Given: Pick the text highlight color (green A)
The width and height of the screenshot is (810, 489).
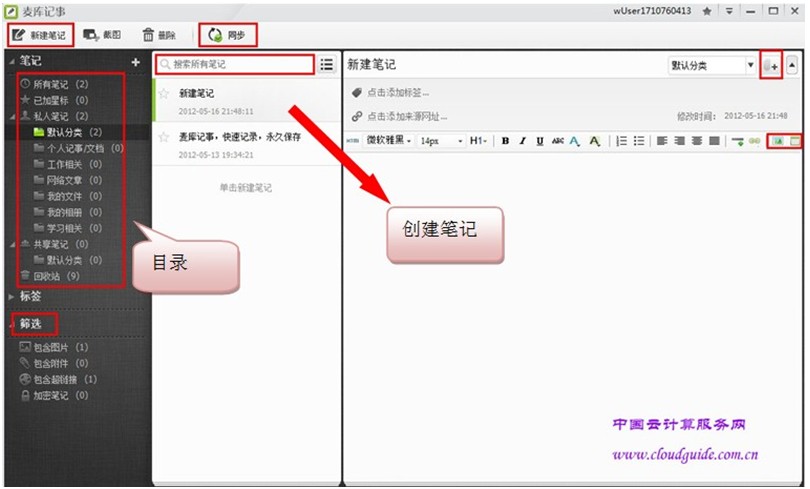Looking at the screenshot, I should (x=595, y=141).
